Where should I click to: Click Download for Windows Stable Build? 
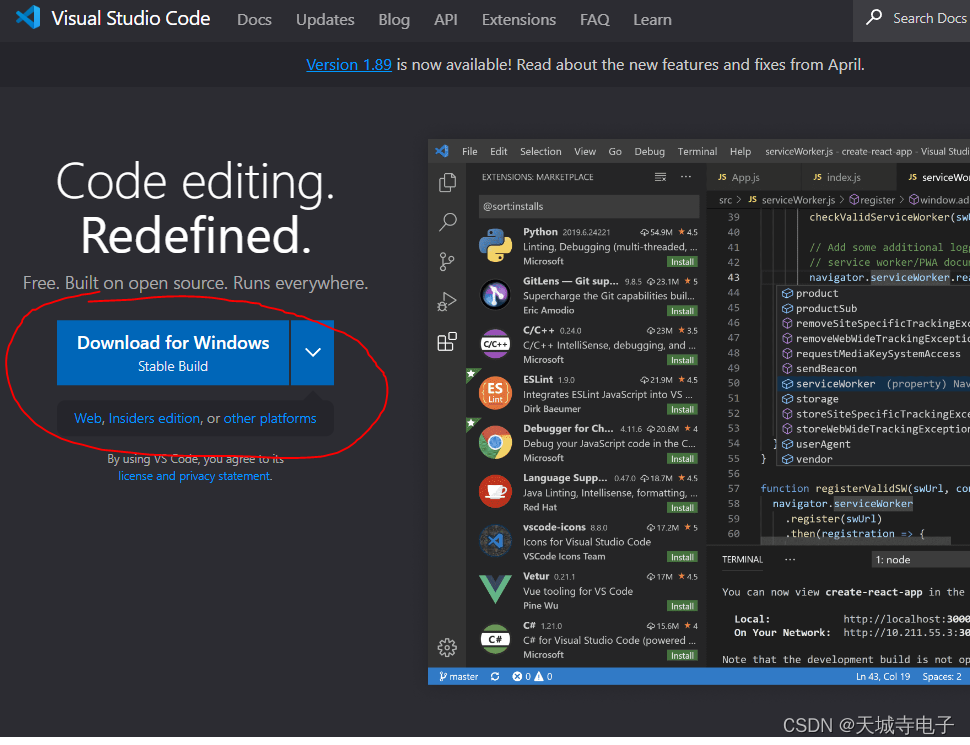[173, 353]
